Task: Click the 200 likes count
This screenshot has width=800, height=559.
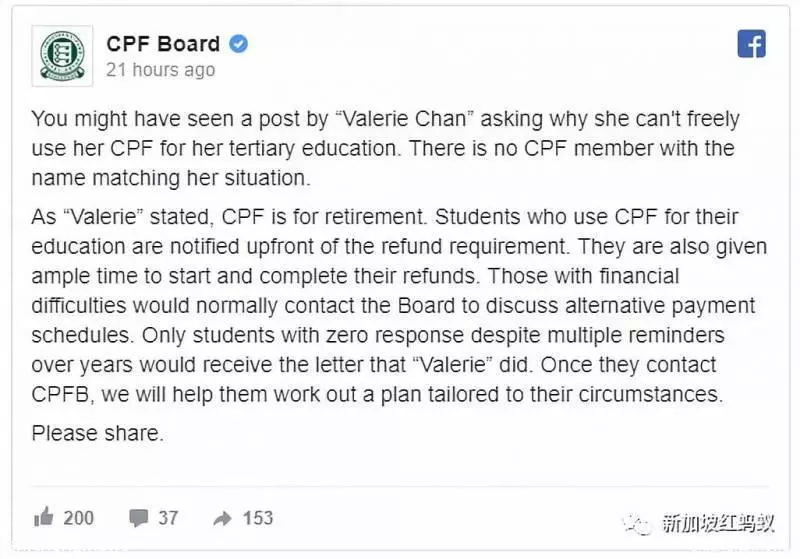Action: click(79, 518)
